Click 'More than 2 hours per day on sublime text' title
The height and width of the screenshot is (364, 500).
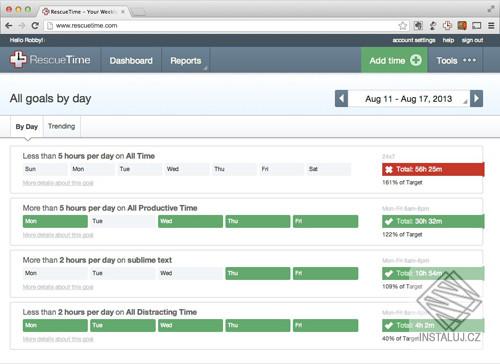[x=97, y=260]
